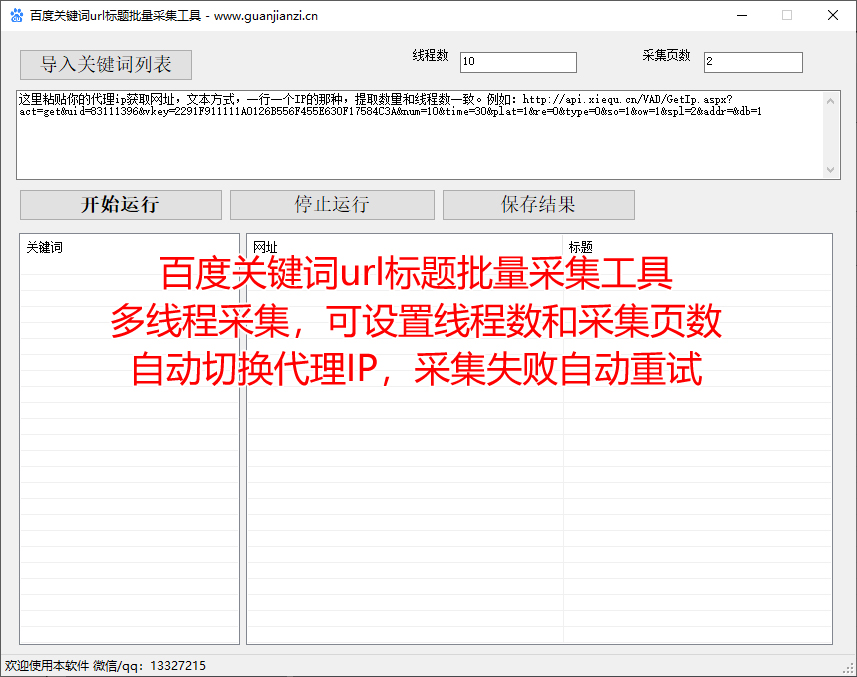Viewport: 857px width, 677px height.
Task: Click the 导入关键词列表 button
Action: 105,65
